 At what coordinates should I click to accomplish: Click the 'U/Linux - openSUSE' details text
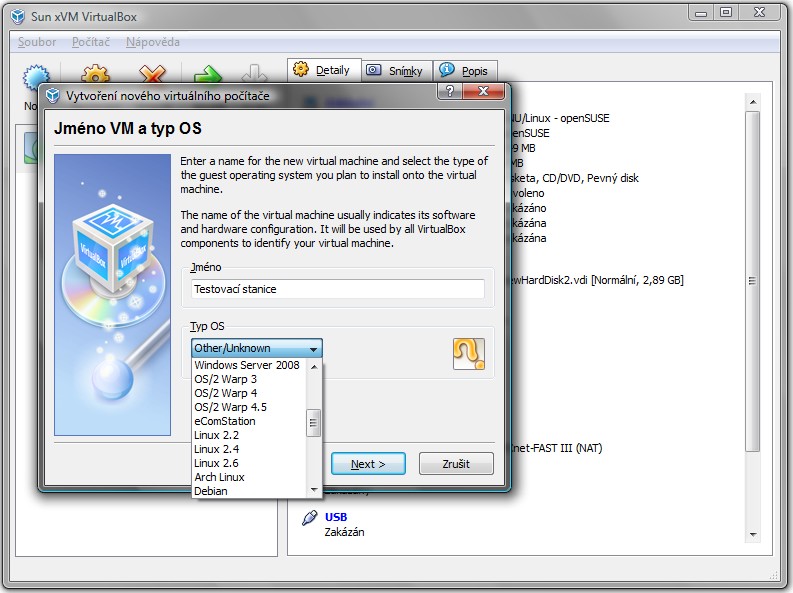pyautogui.click(x=560, y=118)
